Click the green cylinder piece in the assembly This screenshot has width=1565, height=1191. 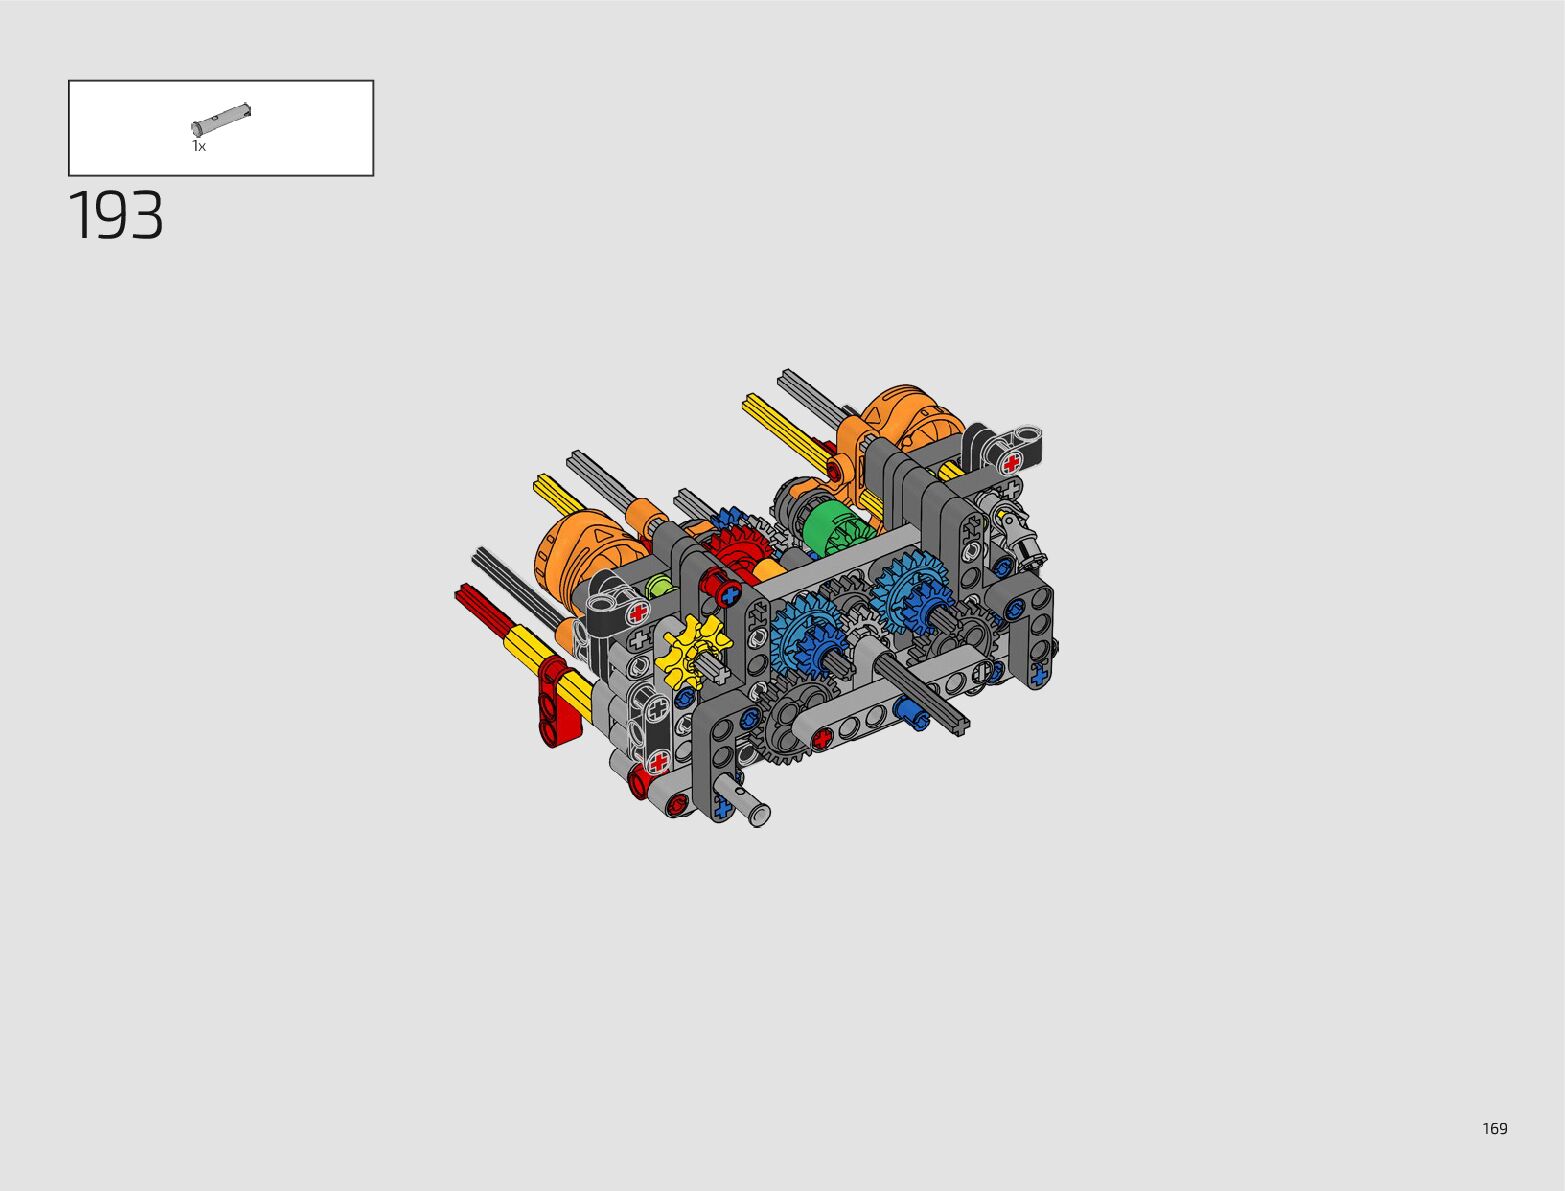[832, 527]
